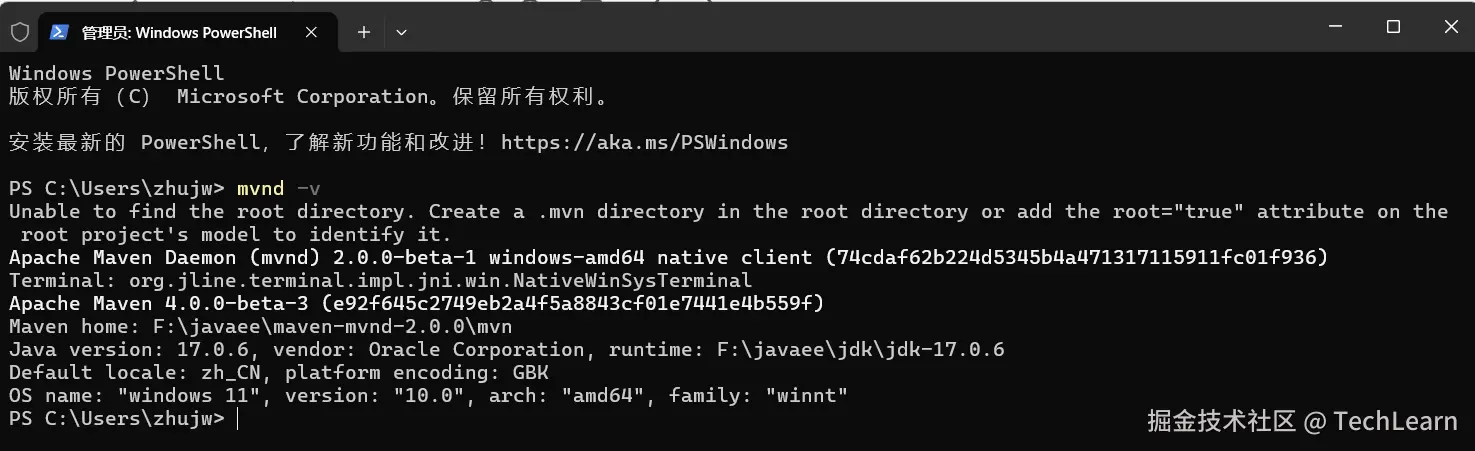Image resolution: width=1475 pixels, height=451 pixels.
Task: Click the cursor at the last prompt
Action: (x=237, y=419)
